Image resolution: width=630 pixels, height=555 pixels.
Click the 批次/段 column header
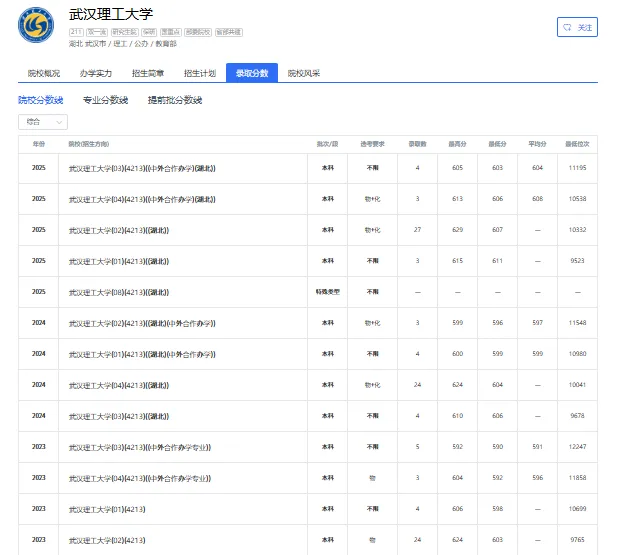pyautogui.click(x=327, y=144)
